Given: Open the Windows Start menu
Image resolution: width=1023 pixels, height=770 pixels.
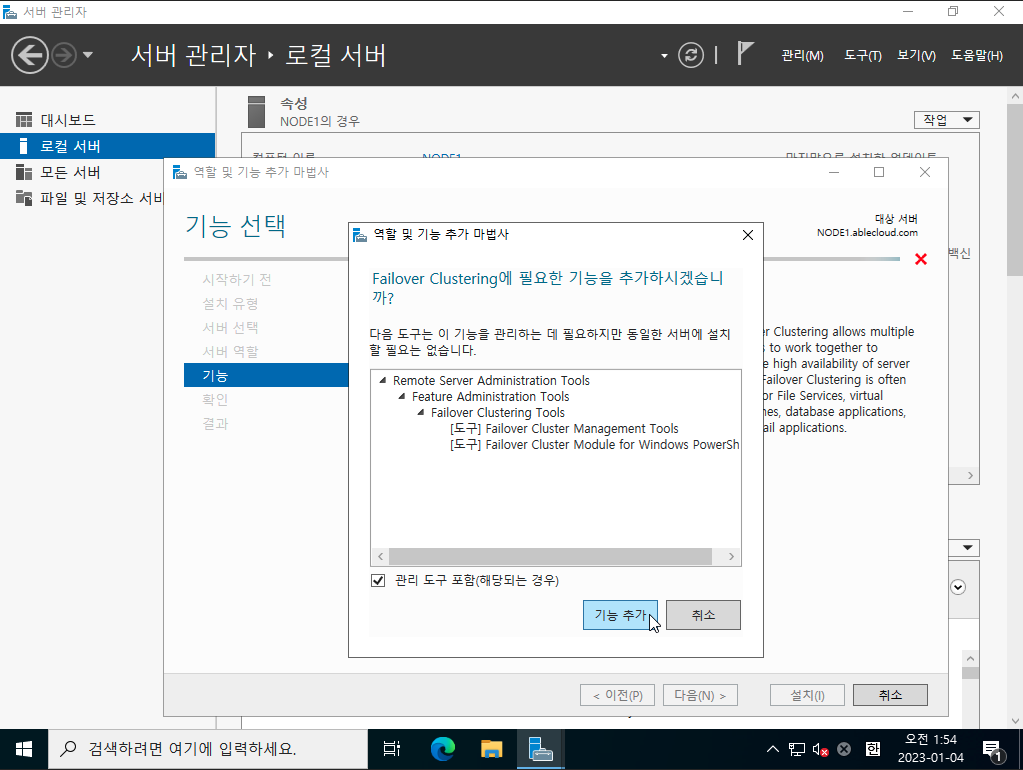Looking at the screenshot, I should click(x=24, y=749).
